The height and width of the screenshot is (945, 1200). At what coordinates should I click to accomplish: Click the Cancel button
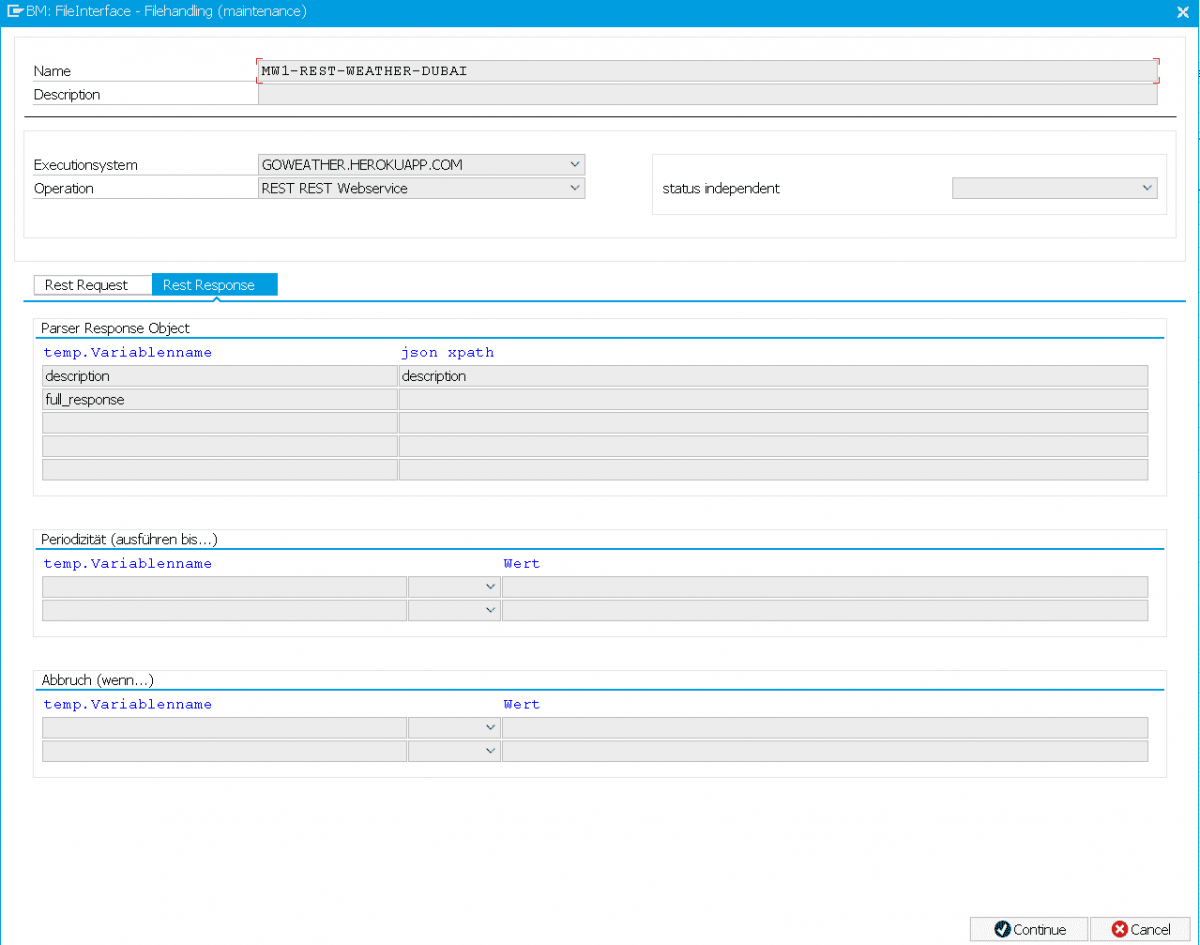(x=1140, y=929)
